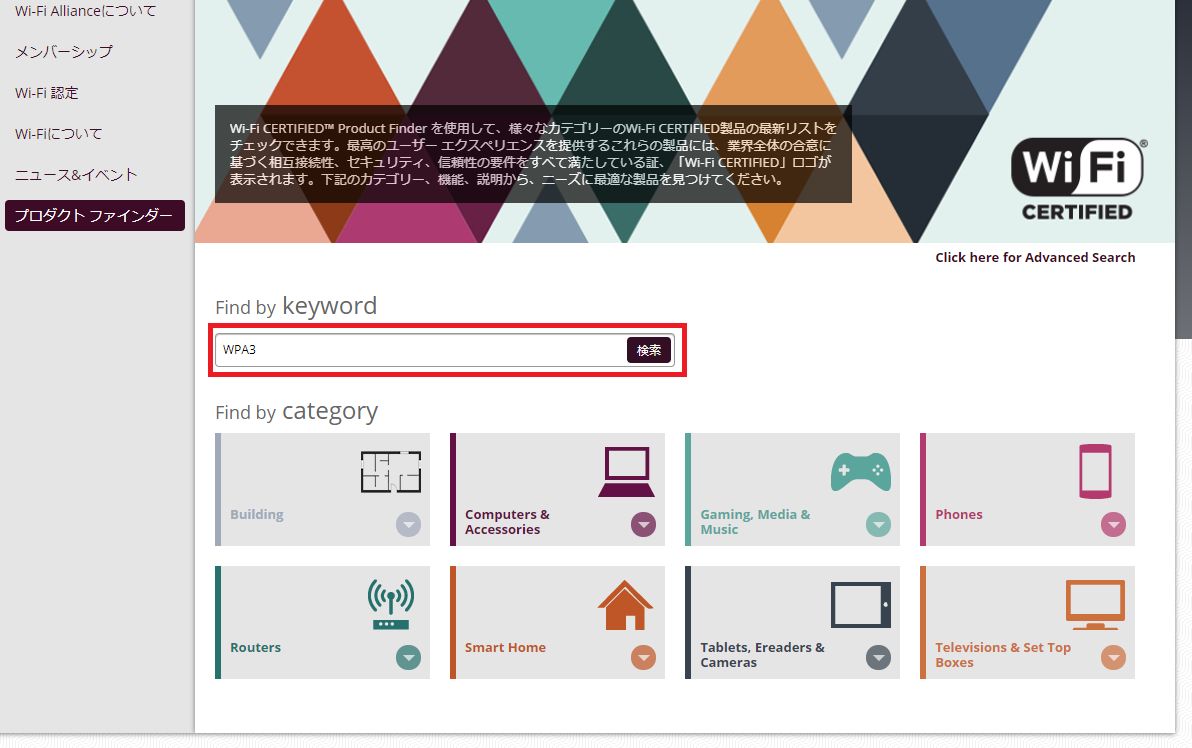Click the Gaming, Media & Music label
The height and width of the screenshot is (748, 1192).
pos(755,522)
